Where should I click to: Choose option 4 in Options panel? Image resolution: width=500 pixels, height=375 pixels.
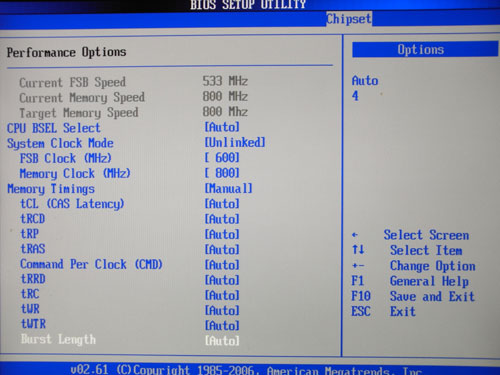[355, 96]
